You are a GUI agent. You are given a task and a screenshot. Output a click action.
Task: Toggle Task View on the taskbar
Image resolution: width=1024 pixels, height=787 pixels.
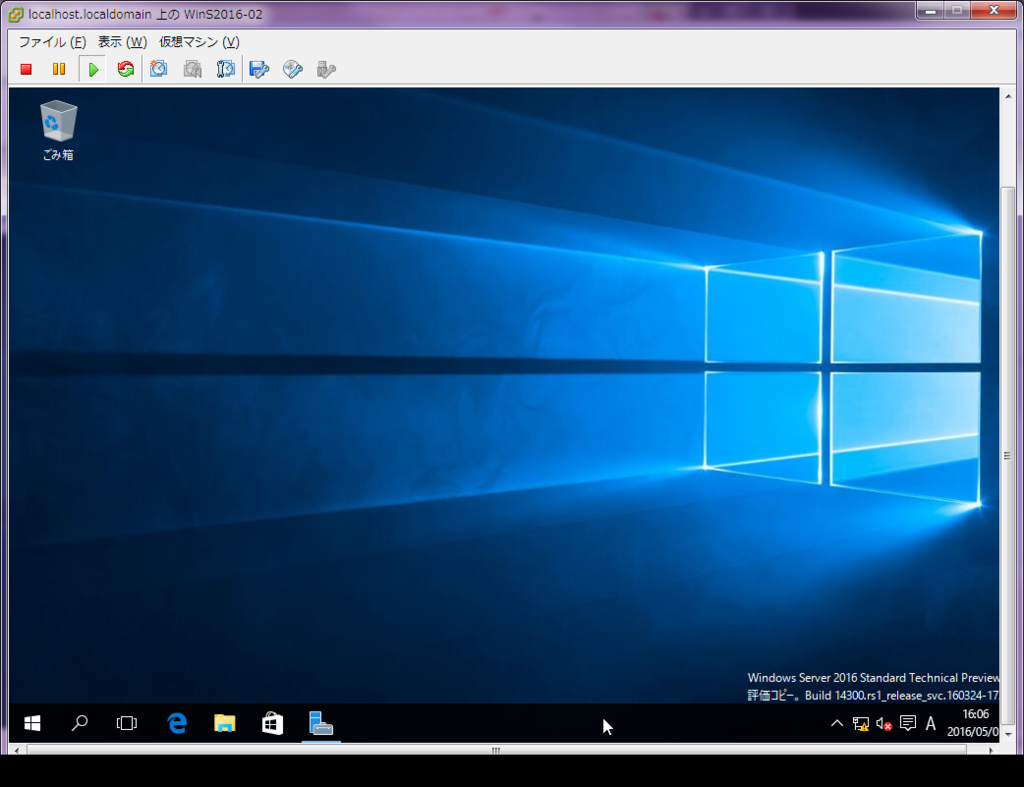coord(126,723)
